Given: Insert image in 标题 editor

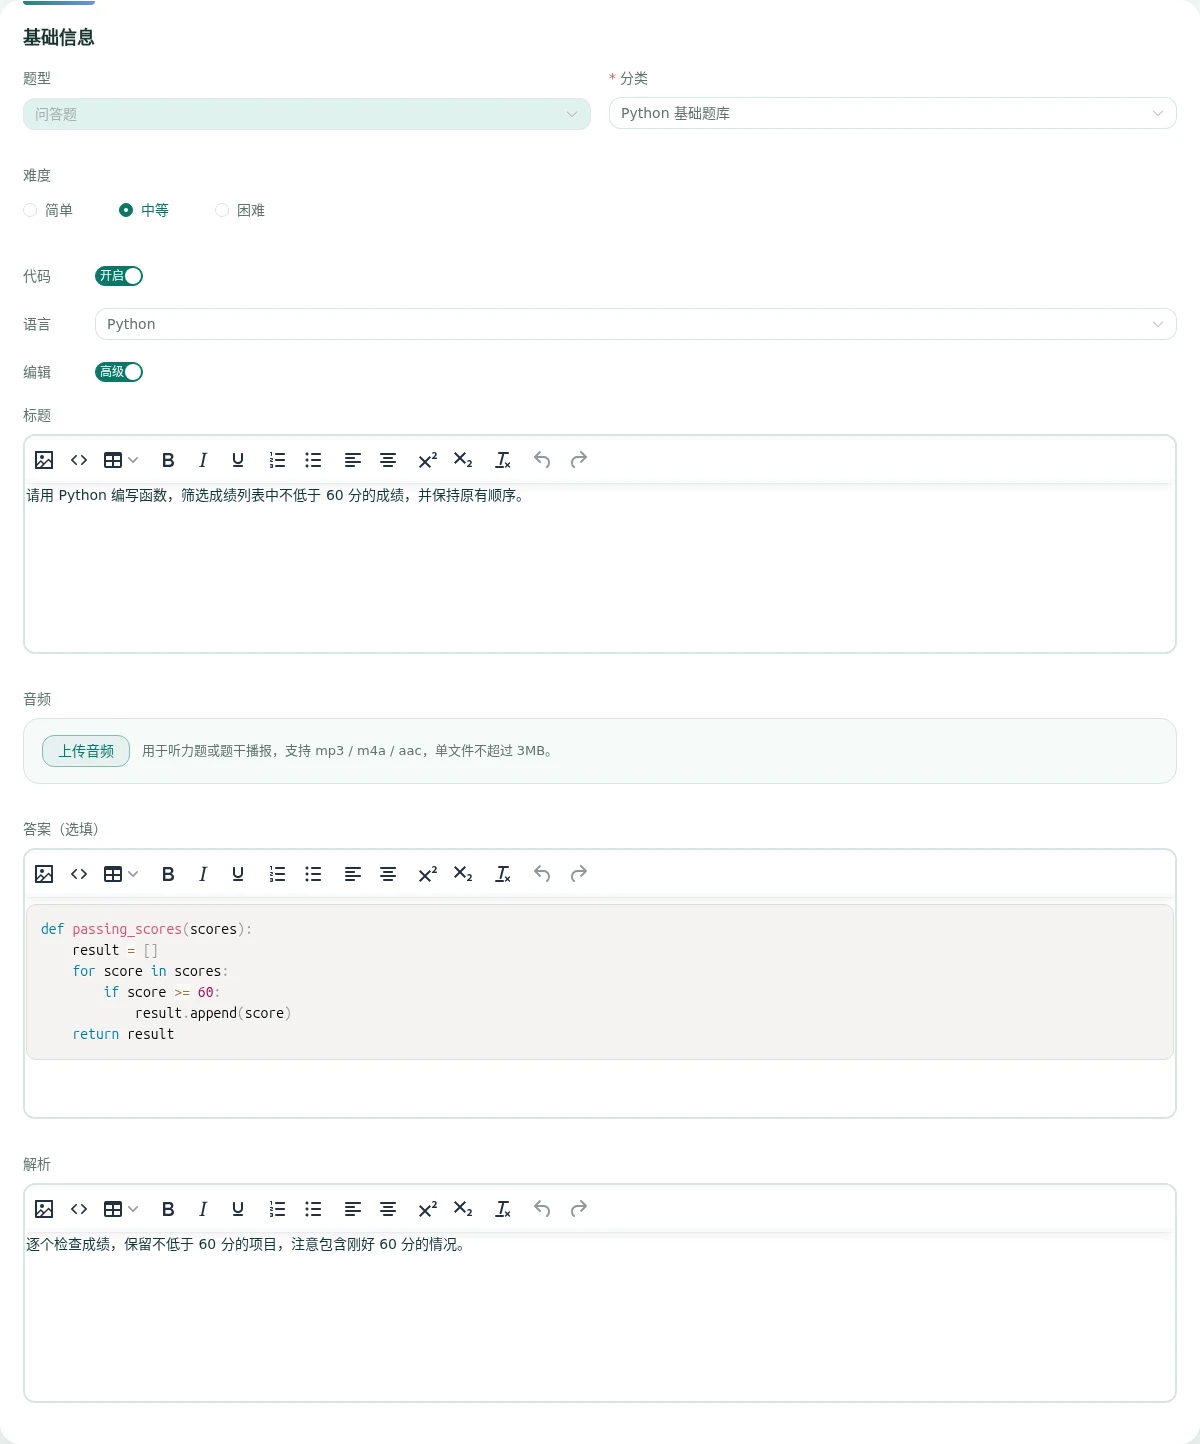Looking at the screenshot, I should coord(44,460).
